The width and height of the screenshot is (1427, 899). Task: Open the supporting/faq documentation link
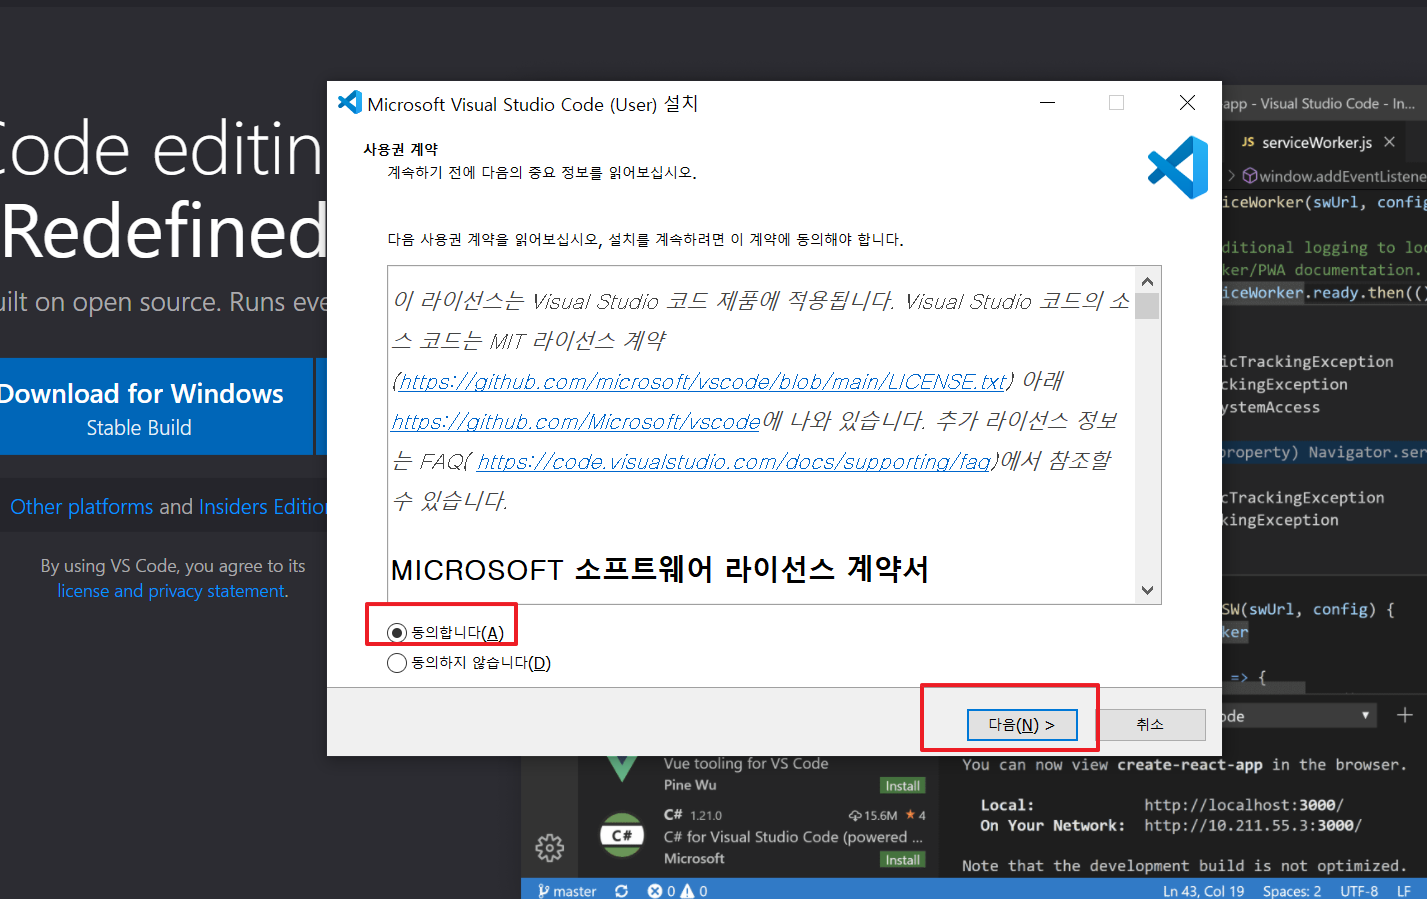pyautogui.click(x=734, y=462)
